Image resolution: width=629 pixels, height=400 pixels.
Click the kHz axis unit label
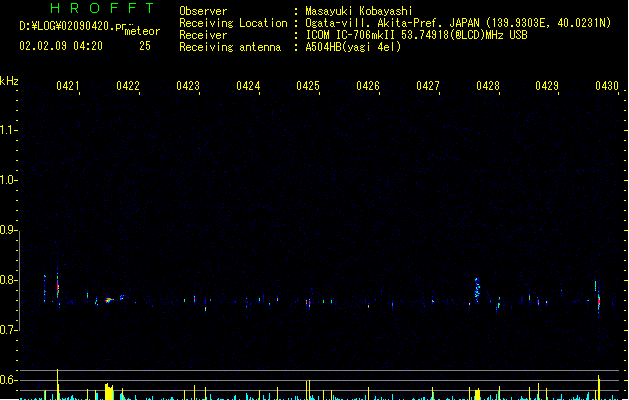pyautogui.click(x=9, y=81)
